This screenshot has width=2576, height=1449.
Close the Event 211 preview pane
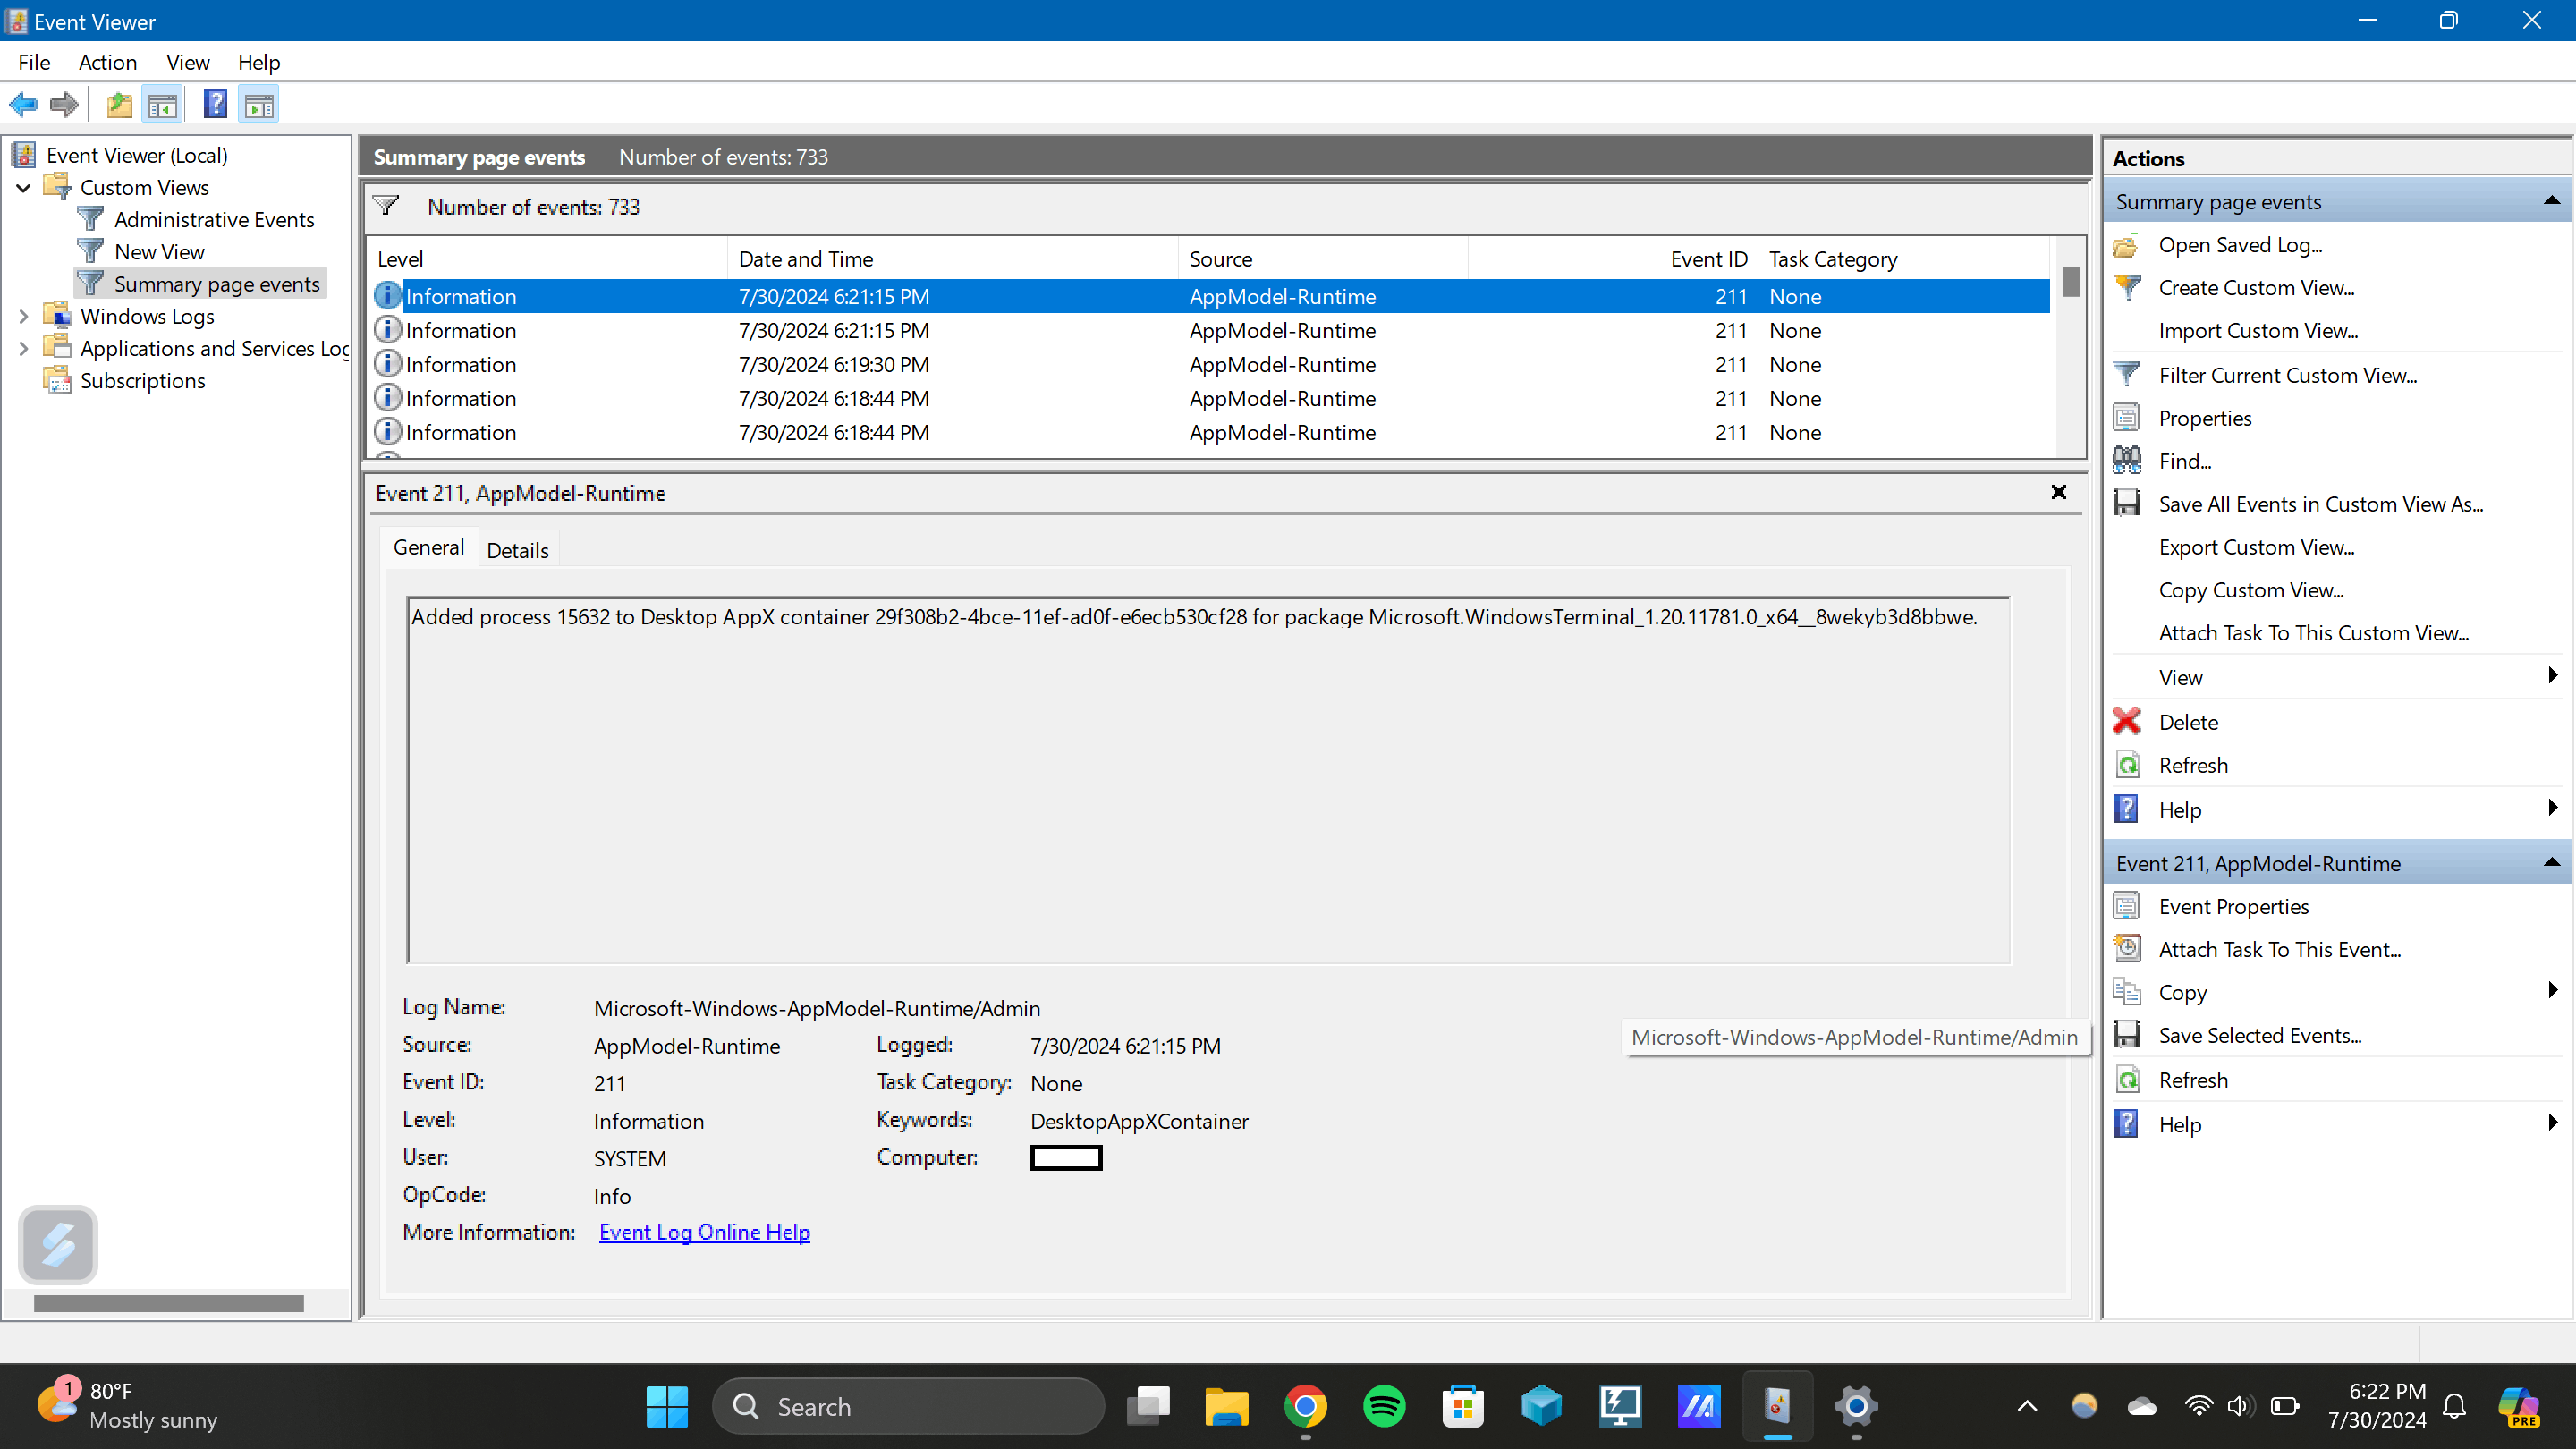tap(2059, 492)
